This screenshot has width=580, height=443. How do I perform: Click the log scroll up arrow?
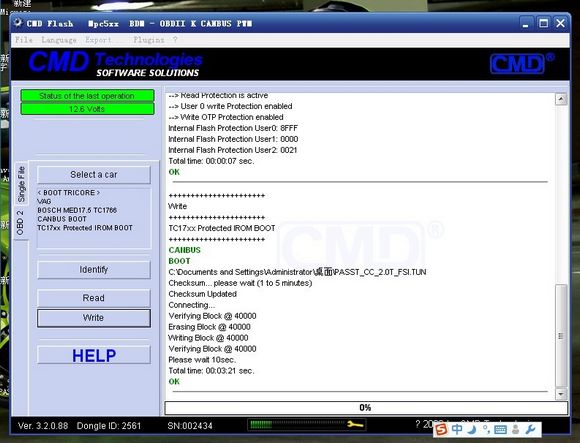click(561, 99)
